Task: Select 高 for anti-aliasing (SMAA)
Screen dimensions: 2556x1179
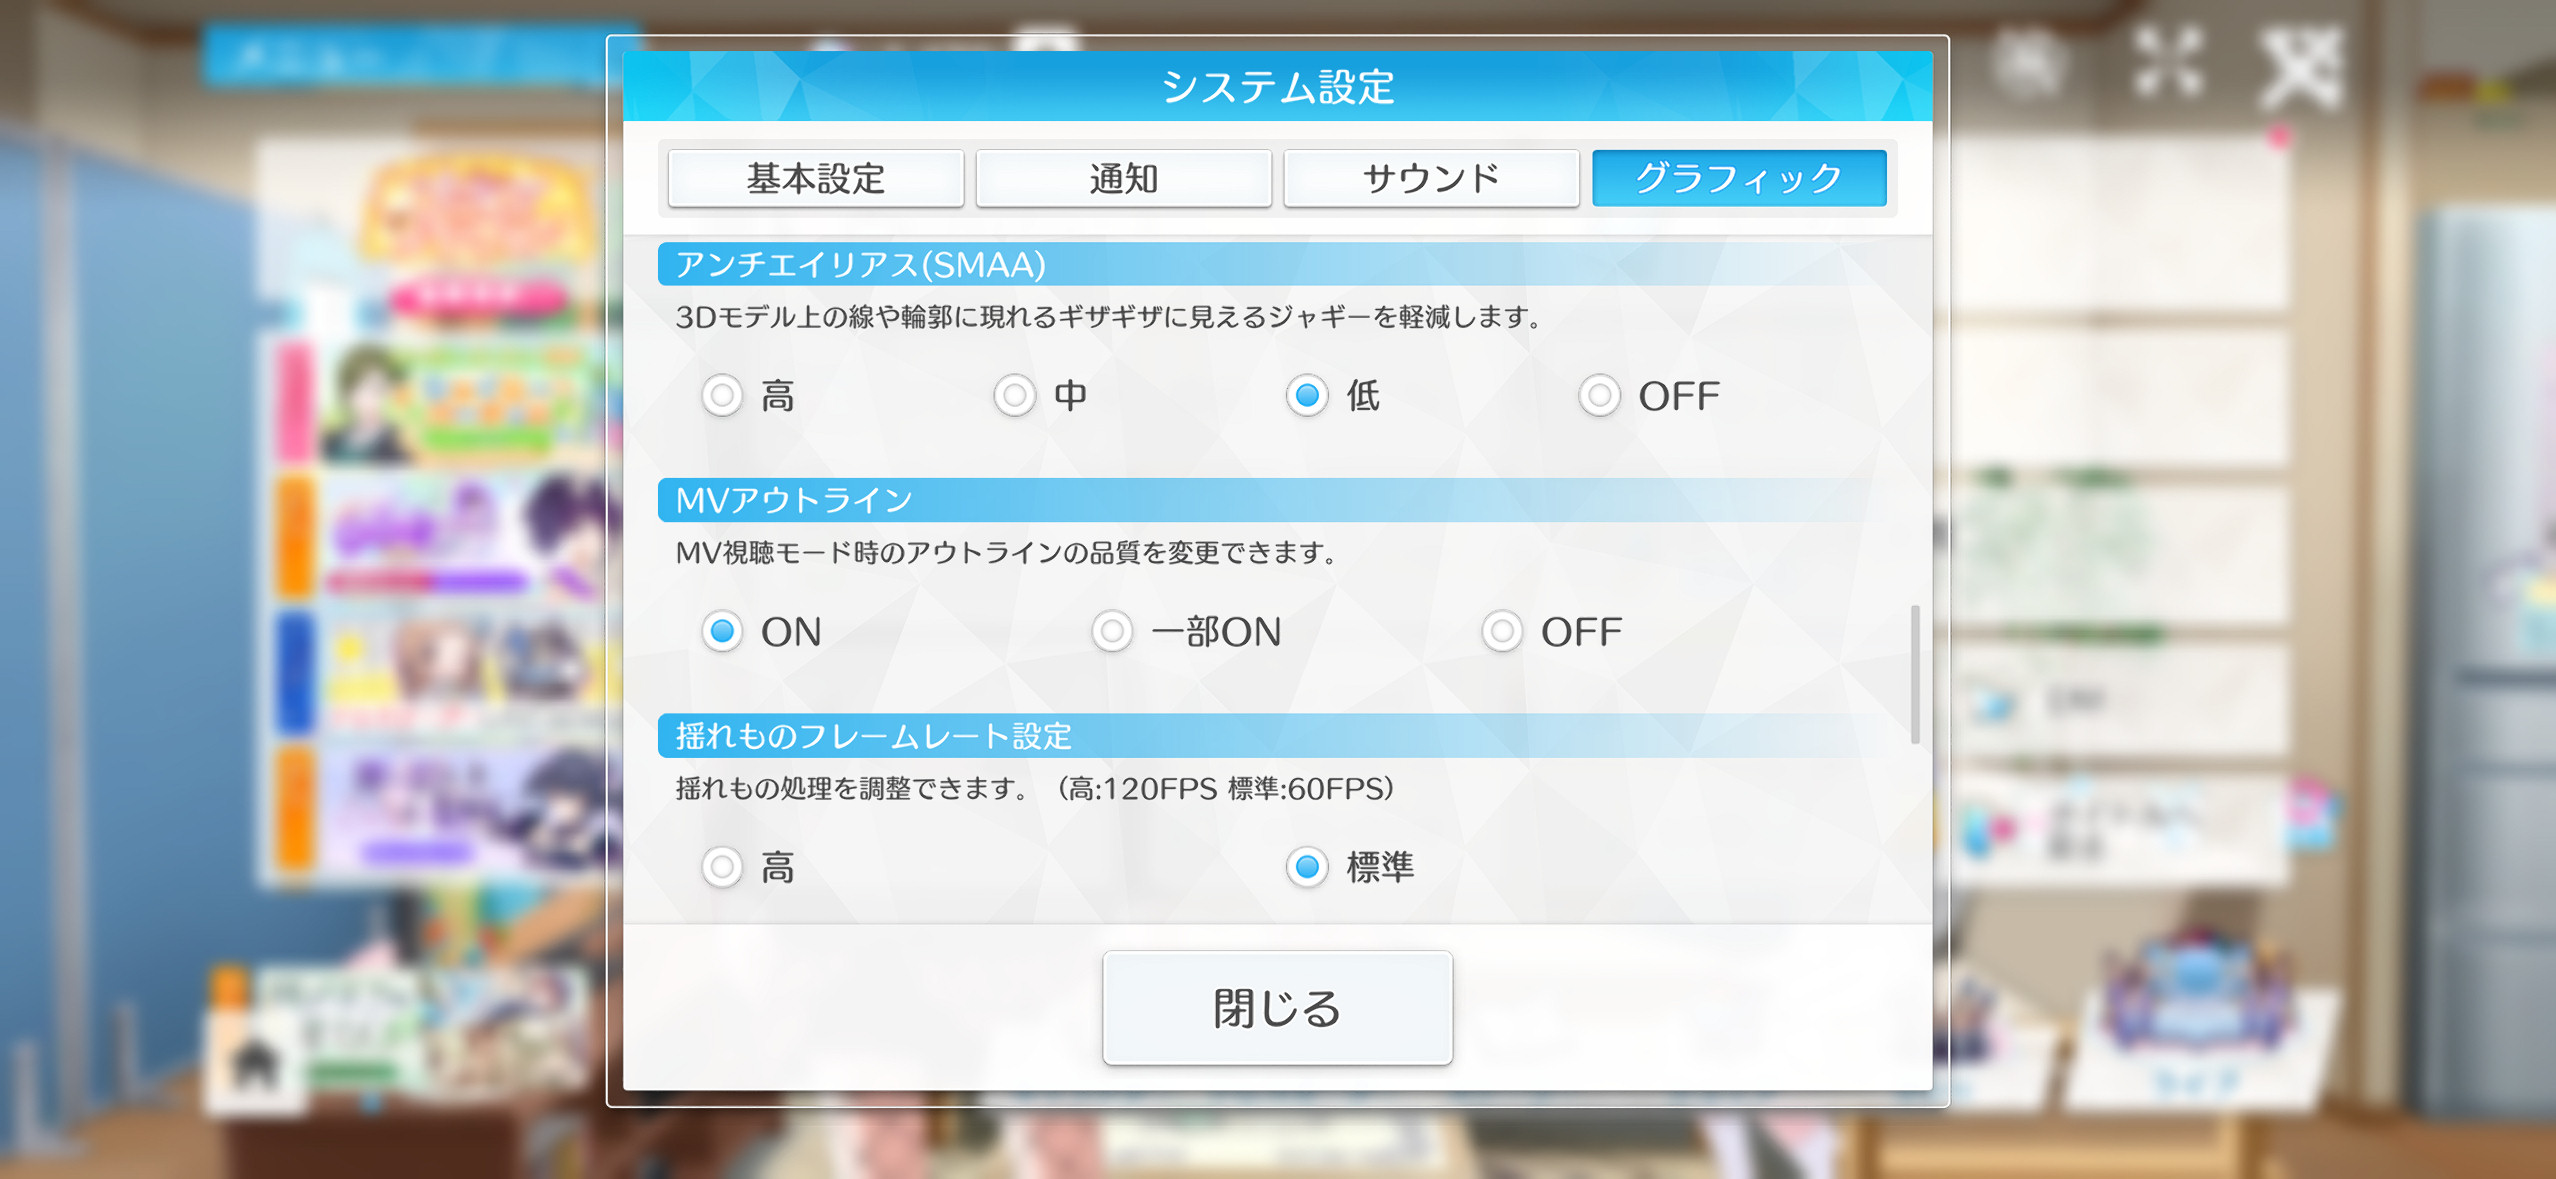Action: (x=722, y=395)
